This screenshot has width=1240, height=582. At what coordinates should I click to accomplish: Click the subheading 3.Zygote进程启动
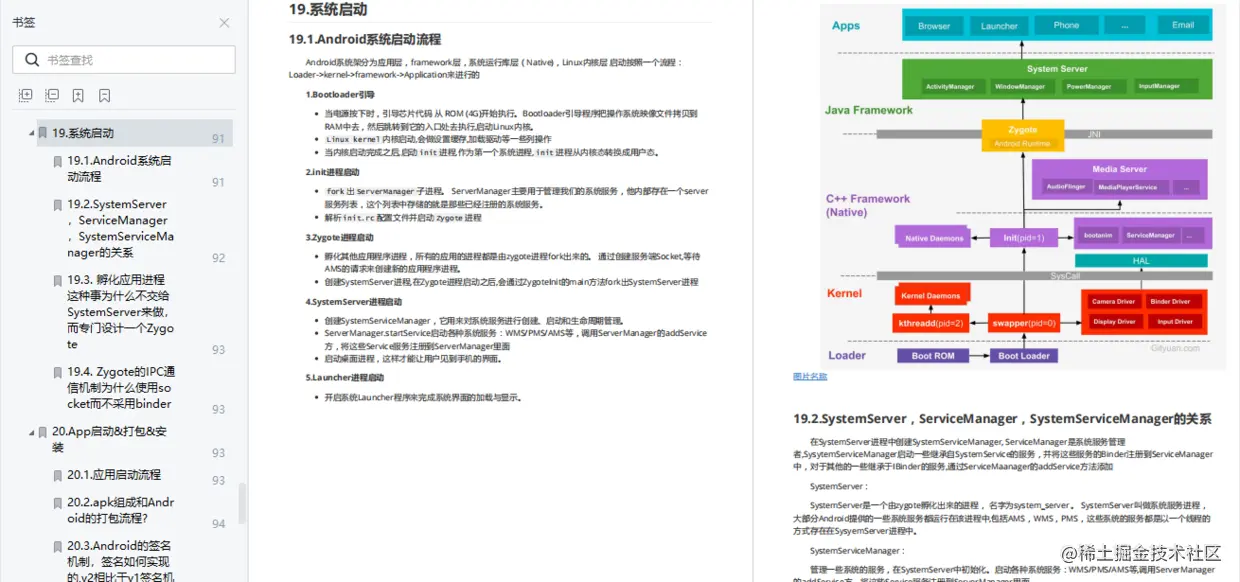tap(339, 238)
